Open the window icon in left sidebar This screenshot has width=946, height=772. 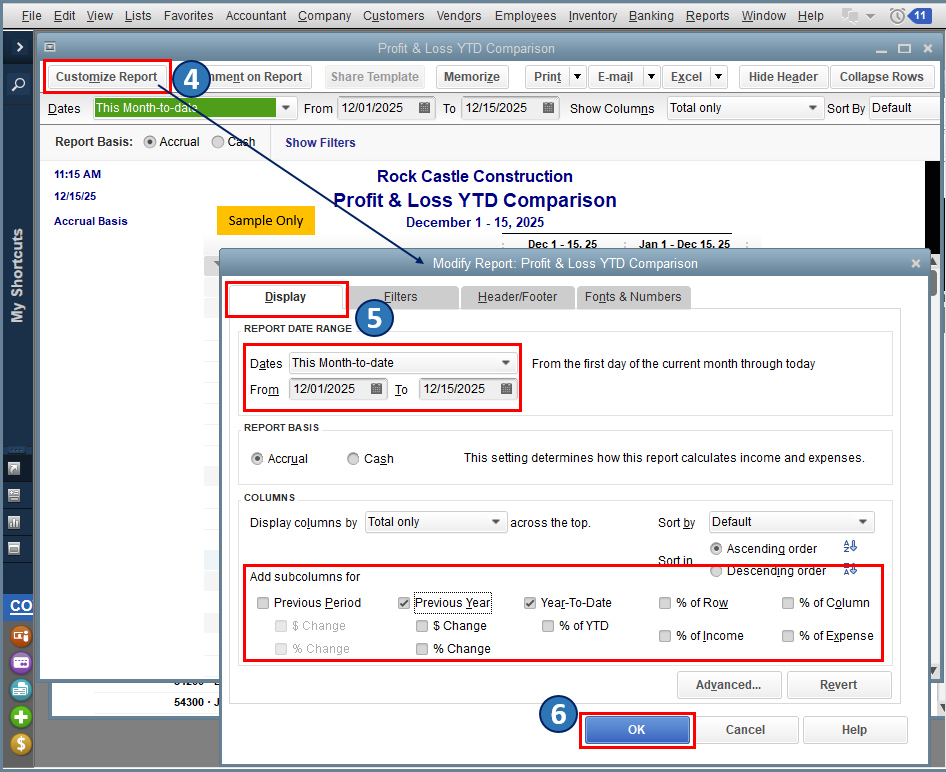14,548
